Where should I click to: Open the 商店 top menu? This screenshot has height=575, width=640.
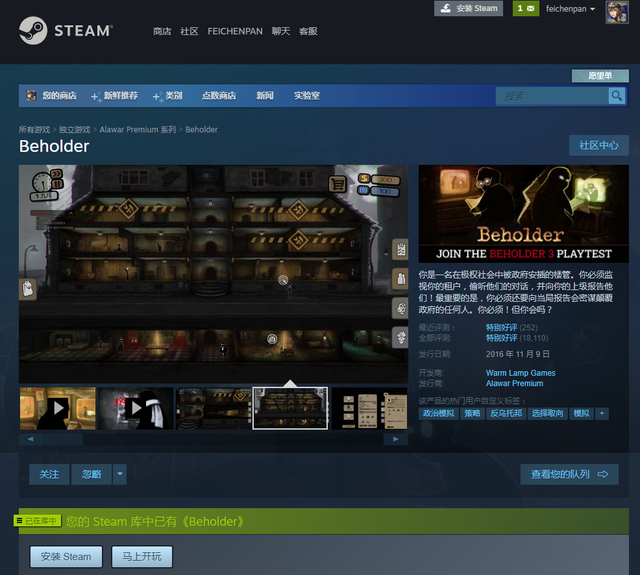(162, 31)
